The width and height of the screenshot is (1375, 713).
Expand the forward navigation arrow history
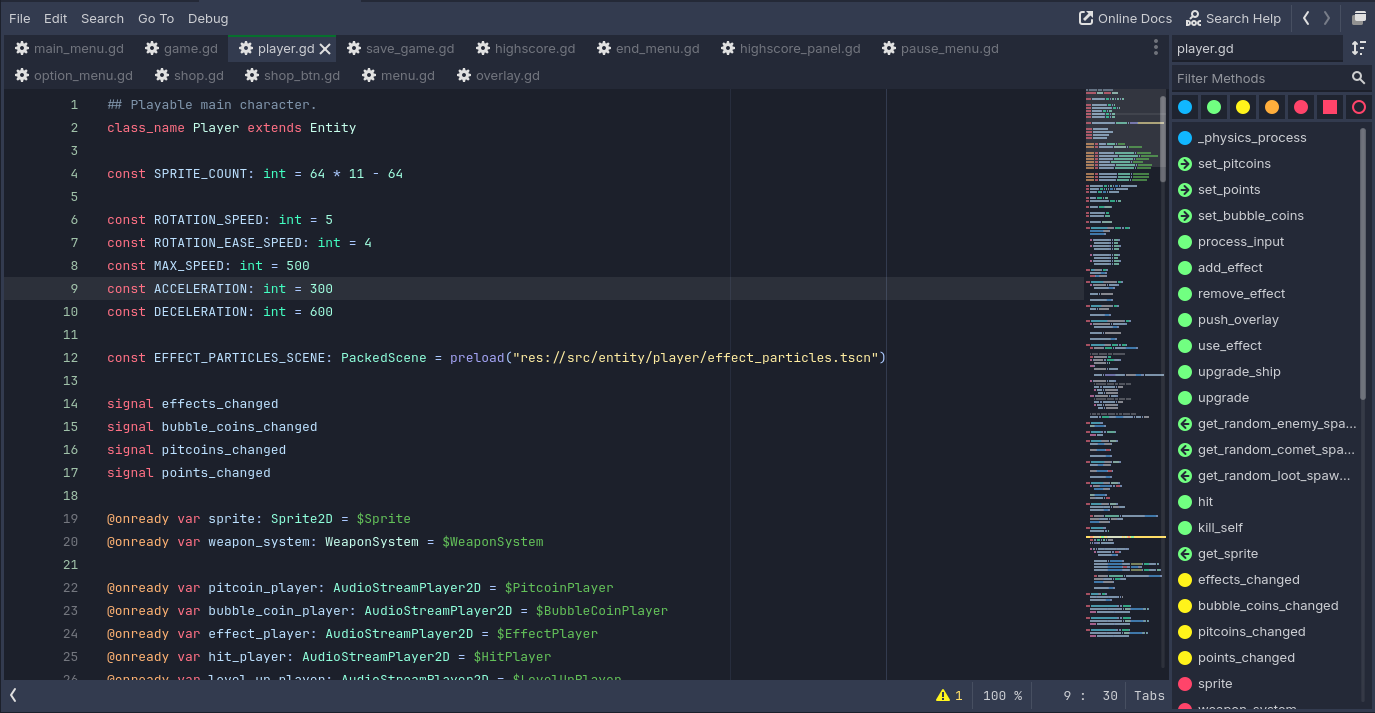(1327, 17)
